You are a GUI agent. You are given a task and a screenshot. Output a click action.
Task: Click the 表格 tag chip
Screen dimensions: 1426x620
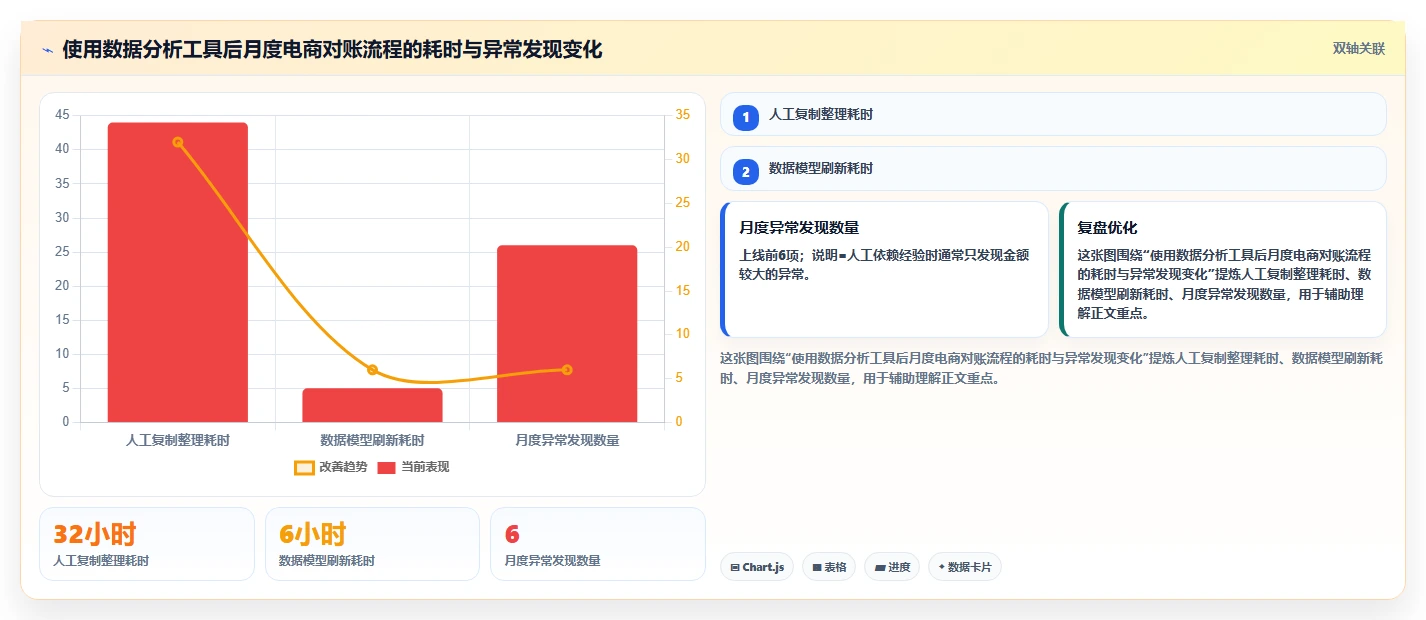click(829, 567)
